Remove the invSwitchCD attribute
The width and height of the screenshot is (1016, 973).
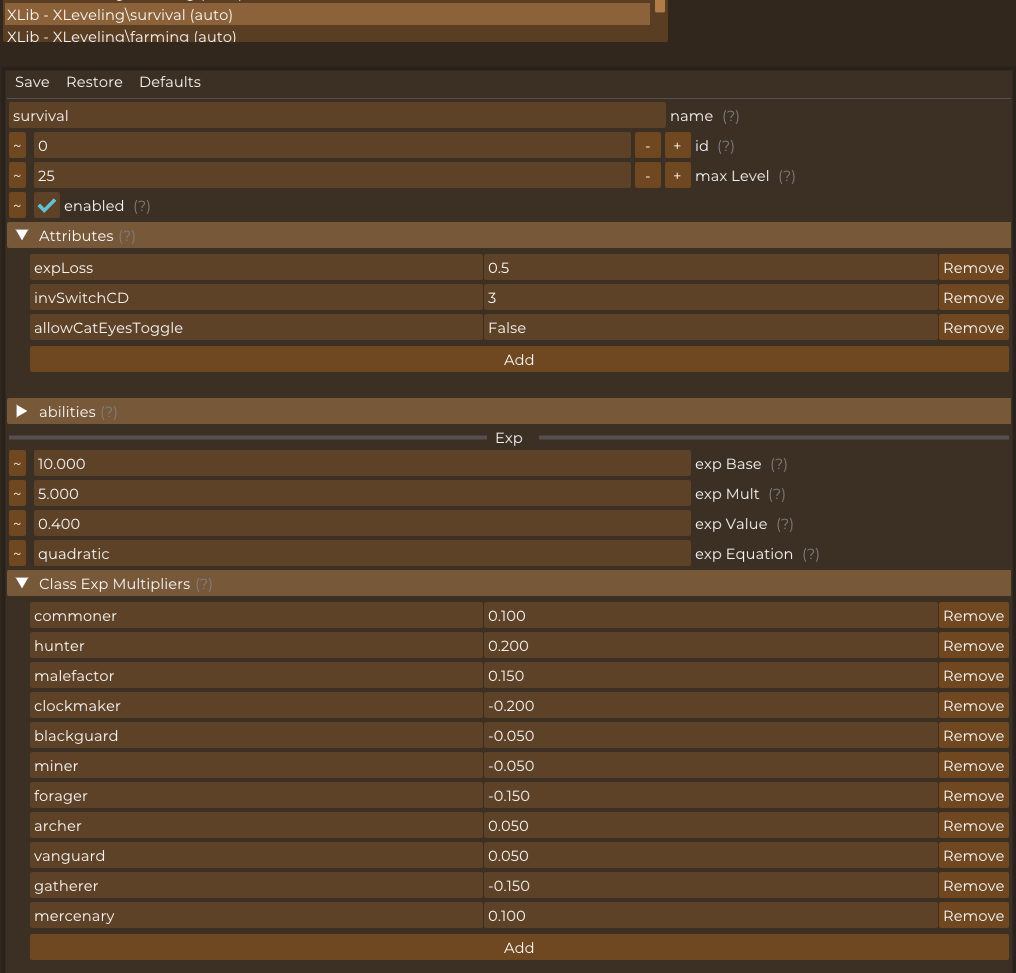point(973,297)
